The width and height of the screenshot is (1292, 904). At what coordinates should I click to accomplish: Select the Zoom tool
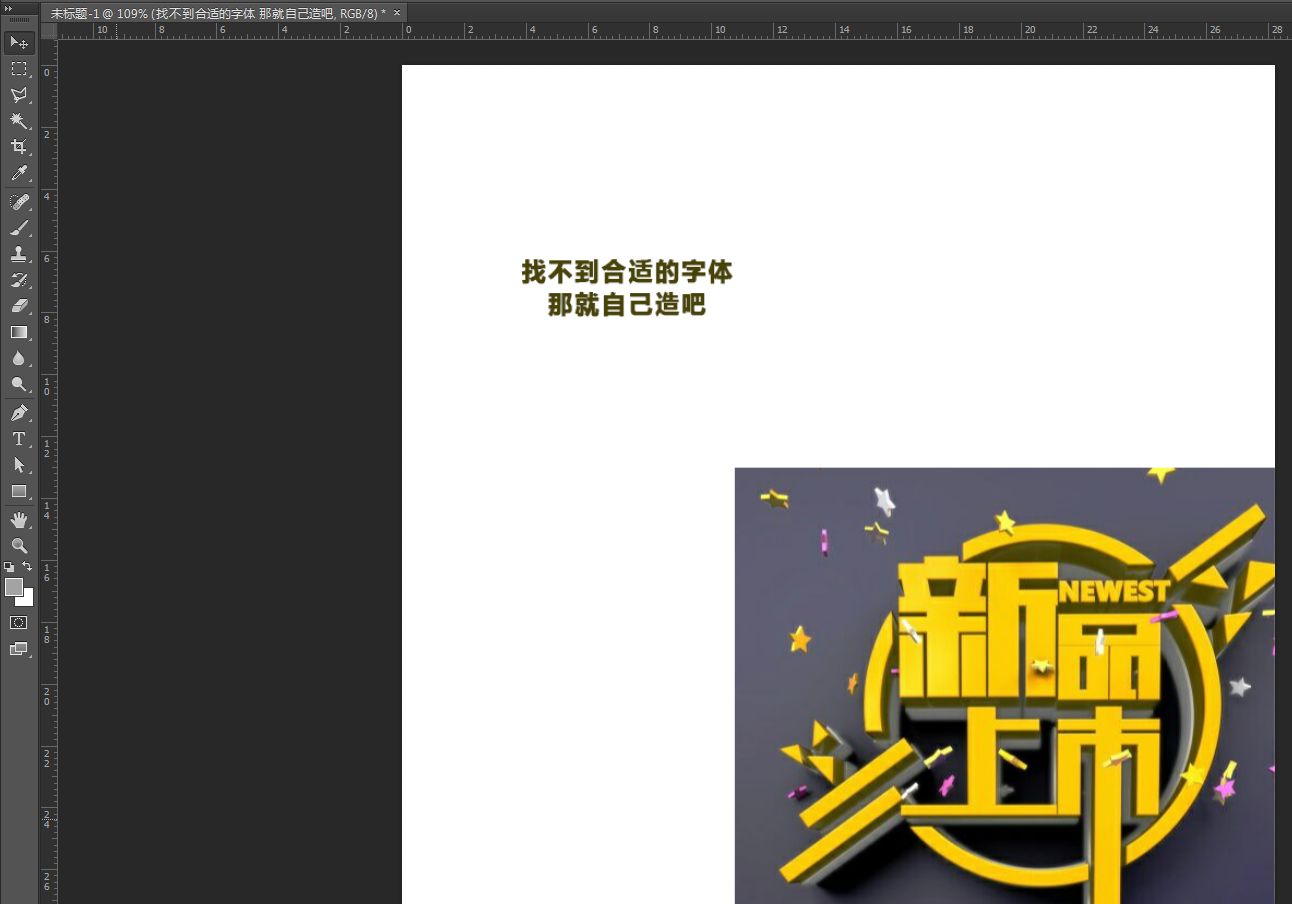pyautogui.click(x=19, y=545)
